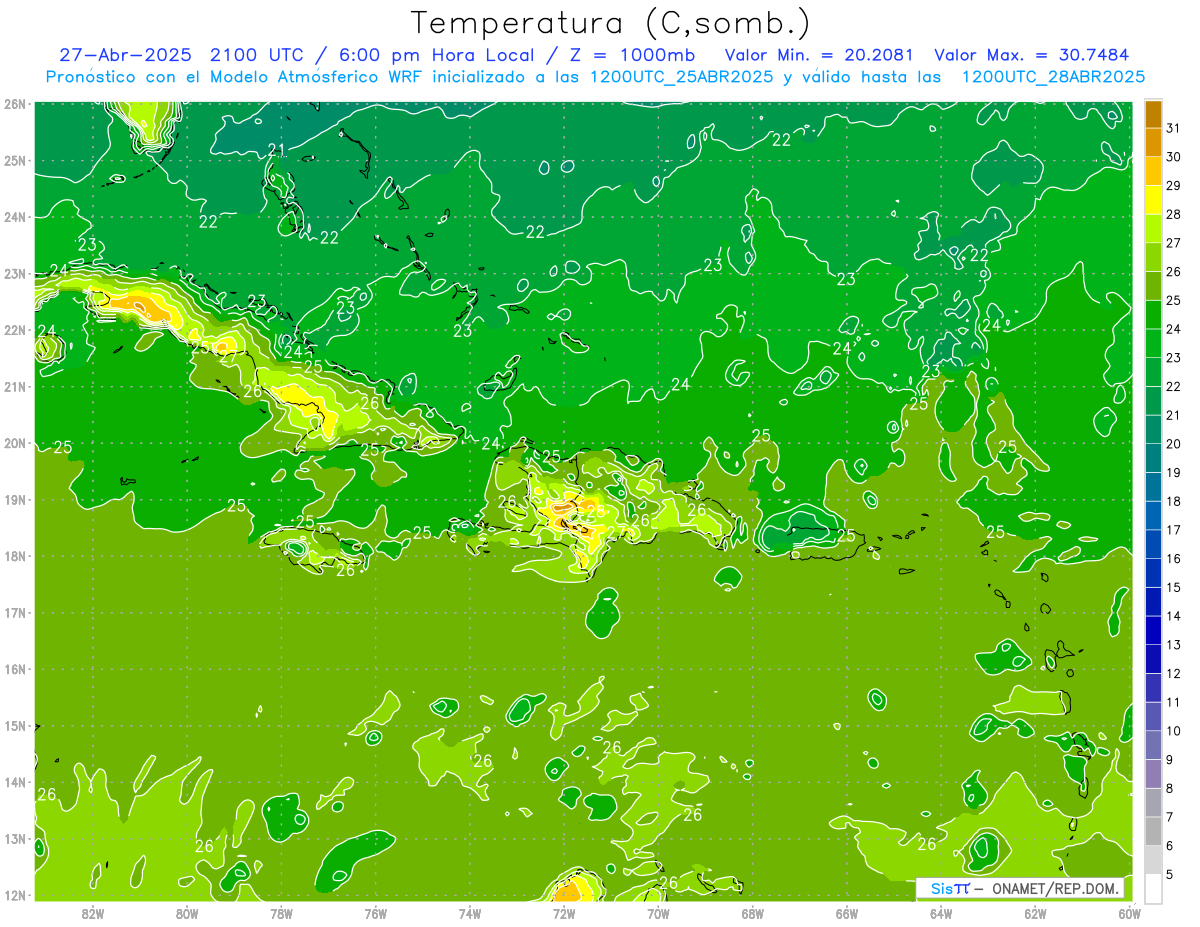Click the '74W' longitude axis label
Screen dimensions: 1200x927
pos(469,913)
